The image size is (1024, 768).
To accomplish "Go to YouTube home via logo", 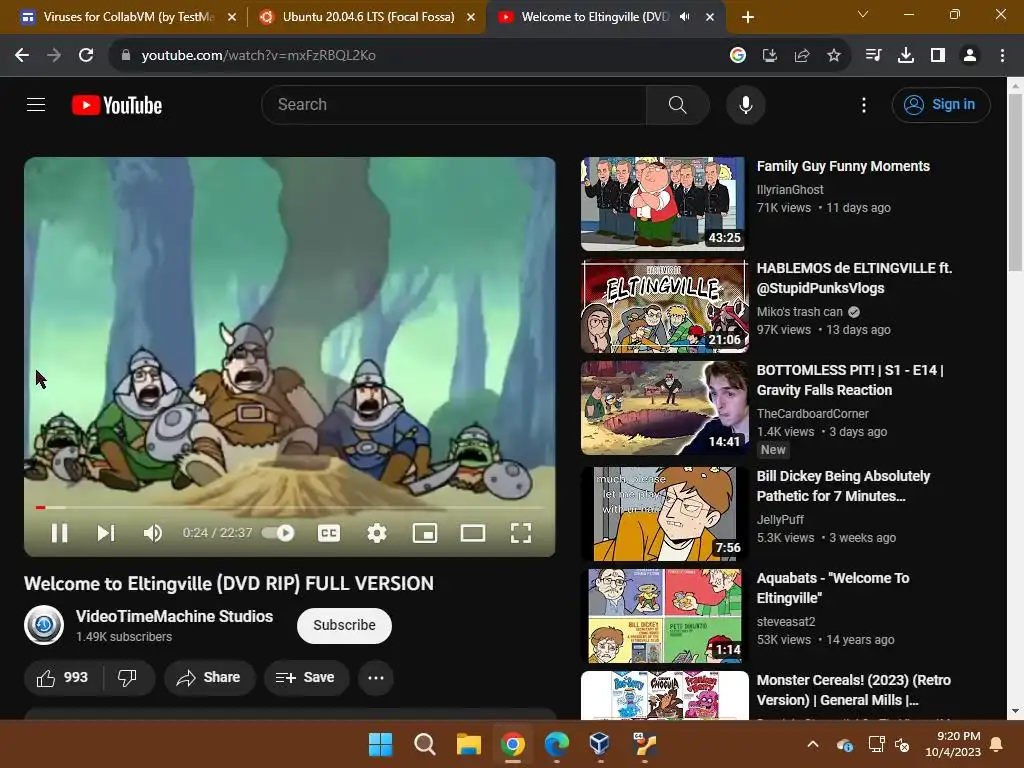I will 117,104.
